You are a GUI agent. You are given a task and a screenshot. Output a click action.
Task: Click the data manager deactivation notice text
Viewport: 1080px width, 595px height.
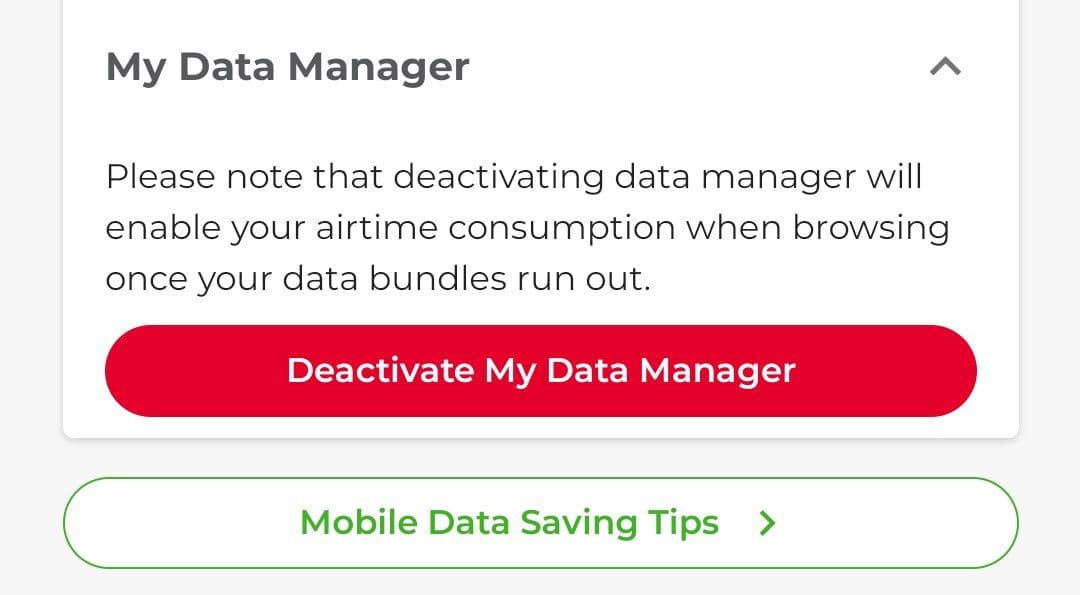click(528, 227)
